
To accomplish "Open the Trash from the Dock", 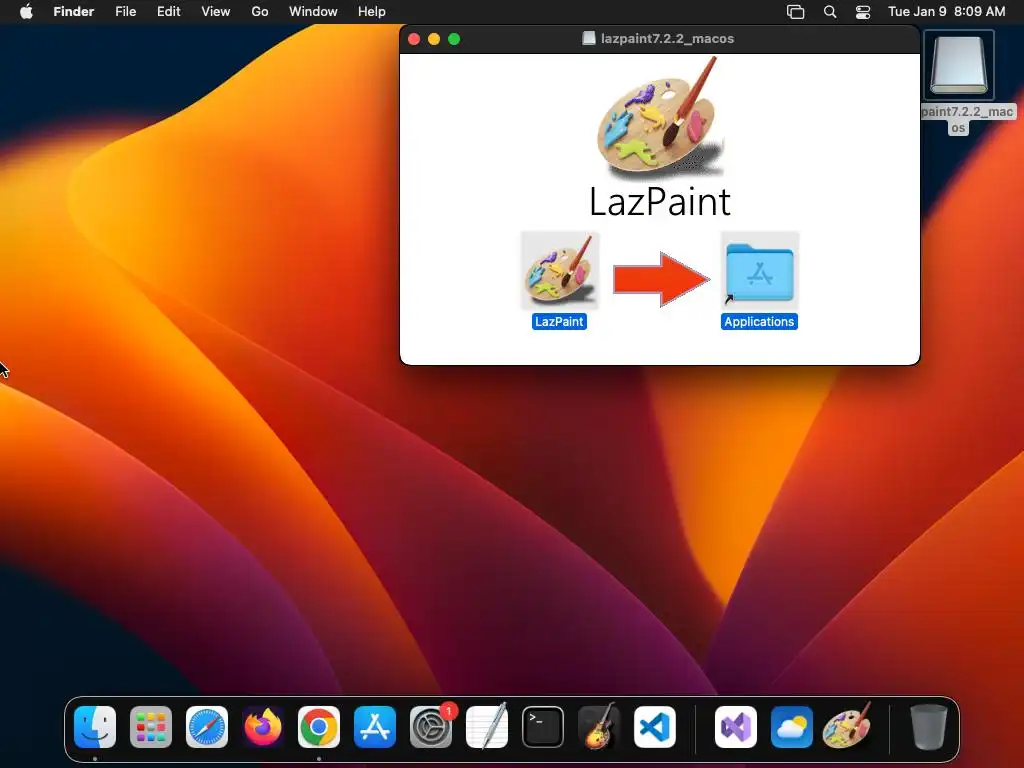I will coord(929,727).
